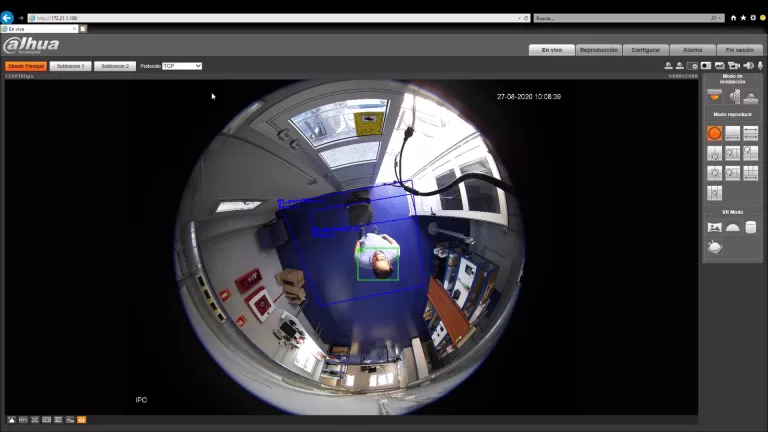Select wall mount installation mode
The width and height of the screenshot is (768, 432).
pyautogui.click(x=733, y=96)
